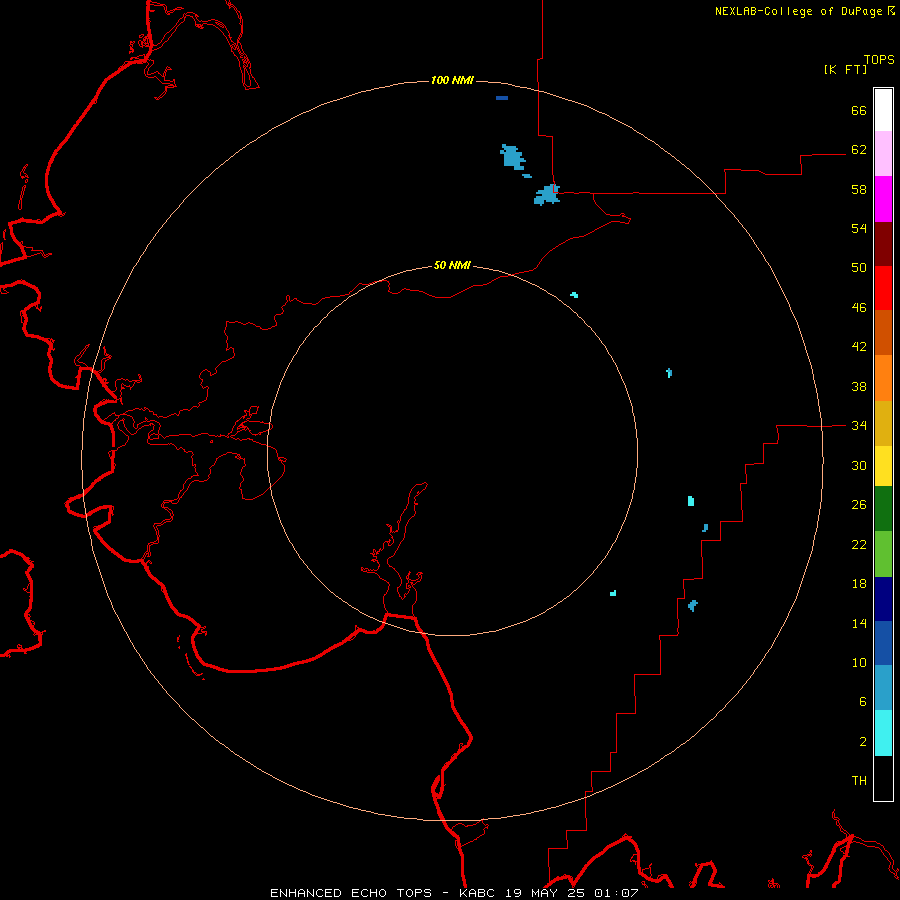
Task: Click the small cyan echo just outside the 50 NMI ring
Action: coord(575,295)
